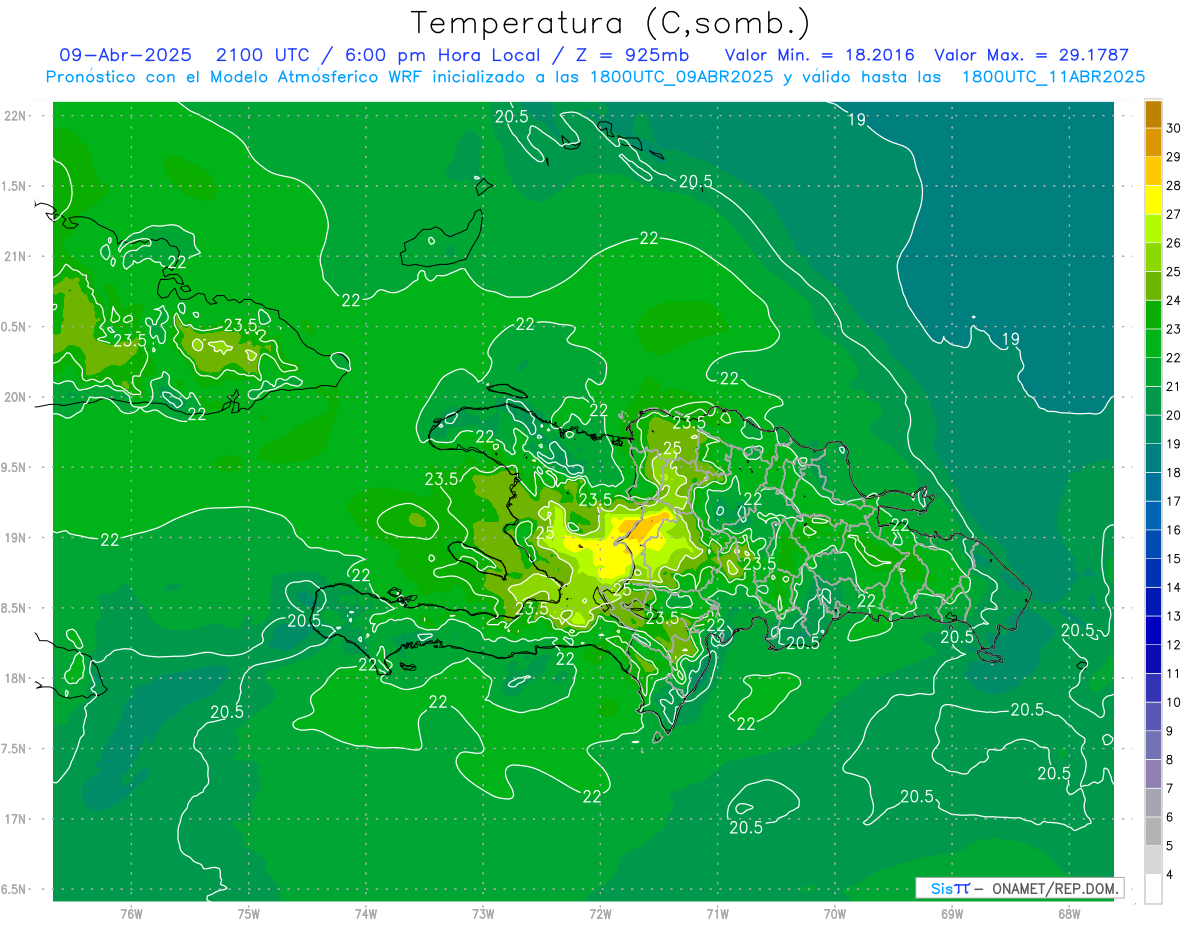This screenshot has height=927, width=1200.
Task: Click the '72W' longitude axis label
Action: 600,913
